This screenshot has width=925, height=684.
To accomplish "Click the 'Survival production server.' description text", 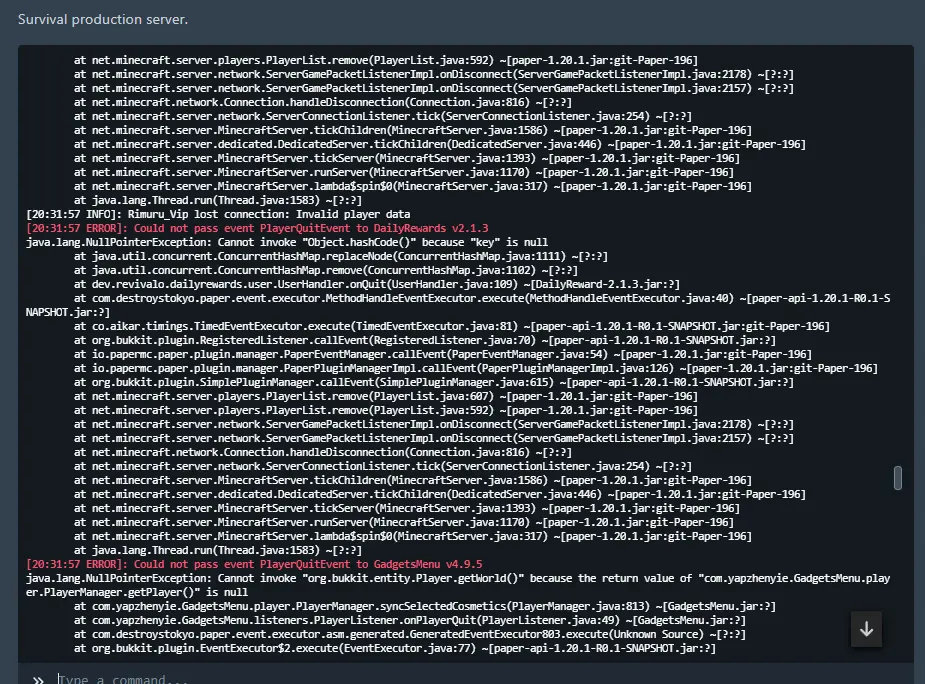I will click(103, 19).
